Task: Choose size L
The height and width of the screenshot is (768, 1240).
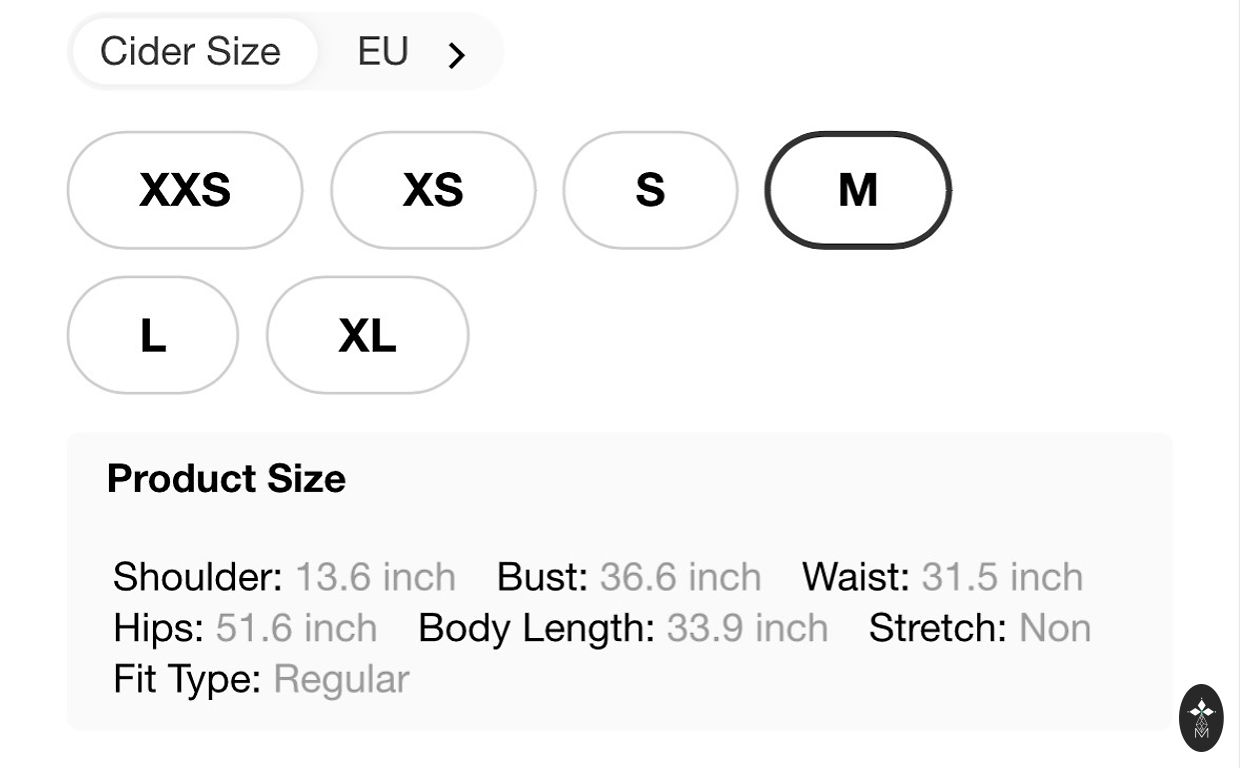Action: 153,335
